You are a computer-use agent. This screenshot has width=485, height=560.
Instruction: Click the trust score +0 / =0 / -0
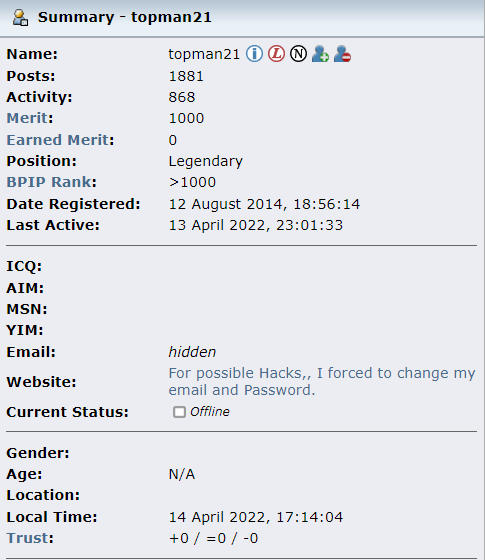pos(213,538)
